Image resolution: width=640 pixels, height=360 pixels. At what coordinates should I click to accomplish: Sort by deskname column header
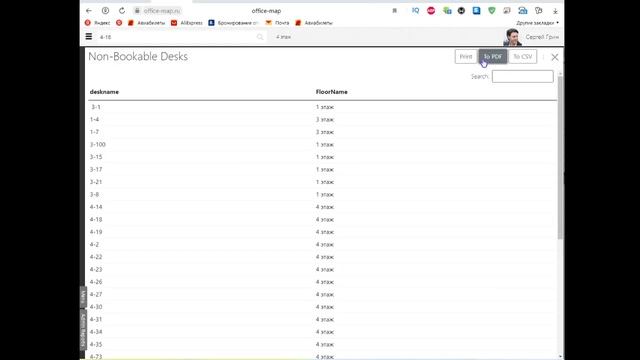104,92
